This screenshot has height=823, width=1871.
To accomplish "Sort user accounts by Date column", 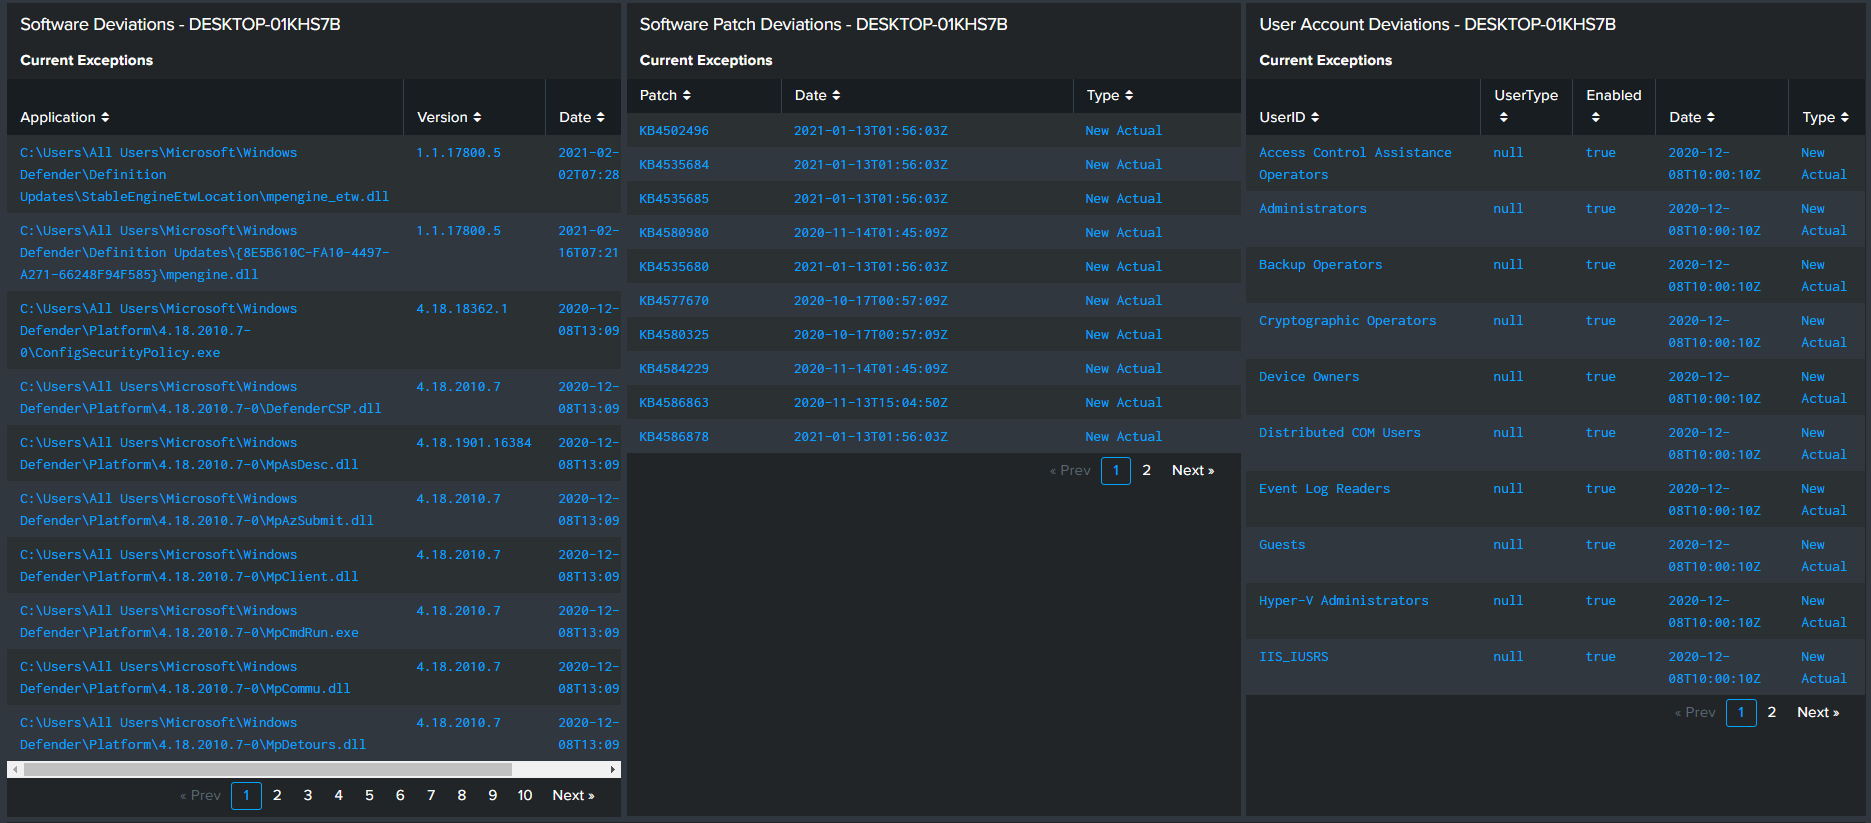I will 1692,117.
